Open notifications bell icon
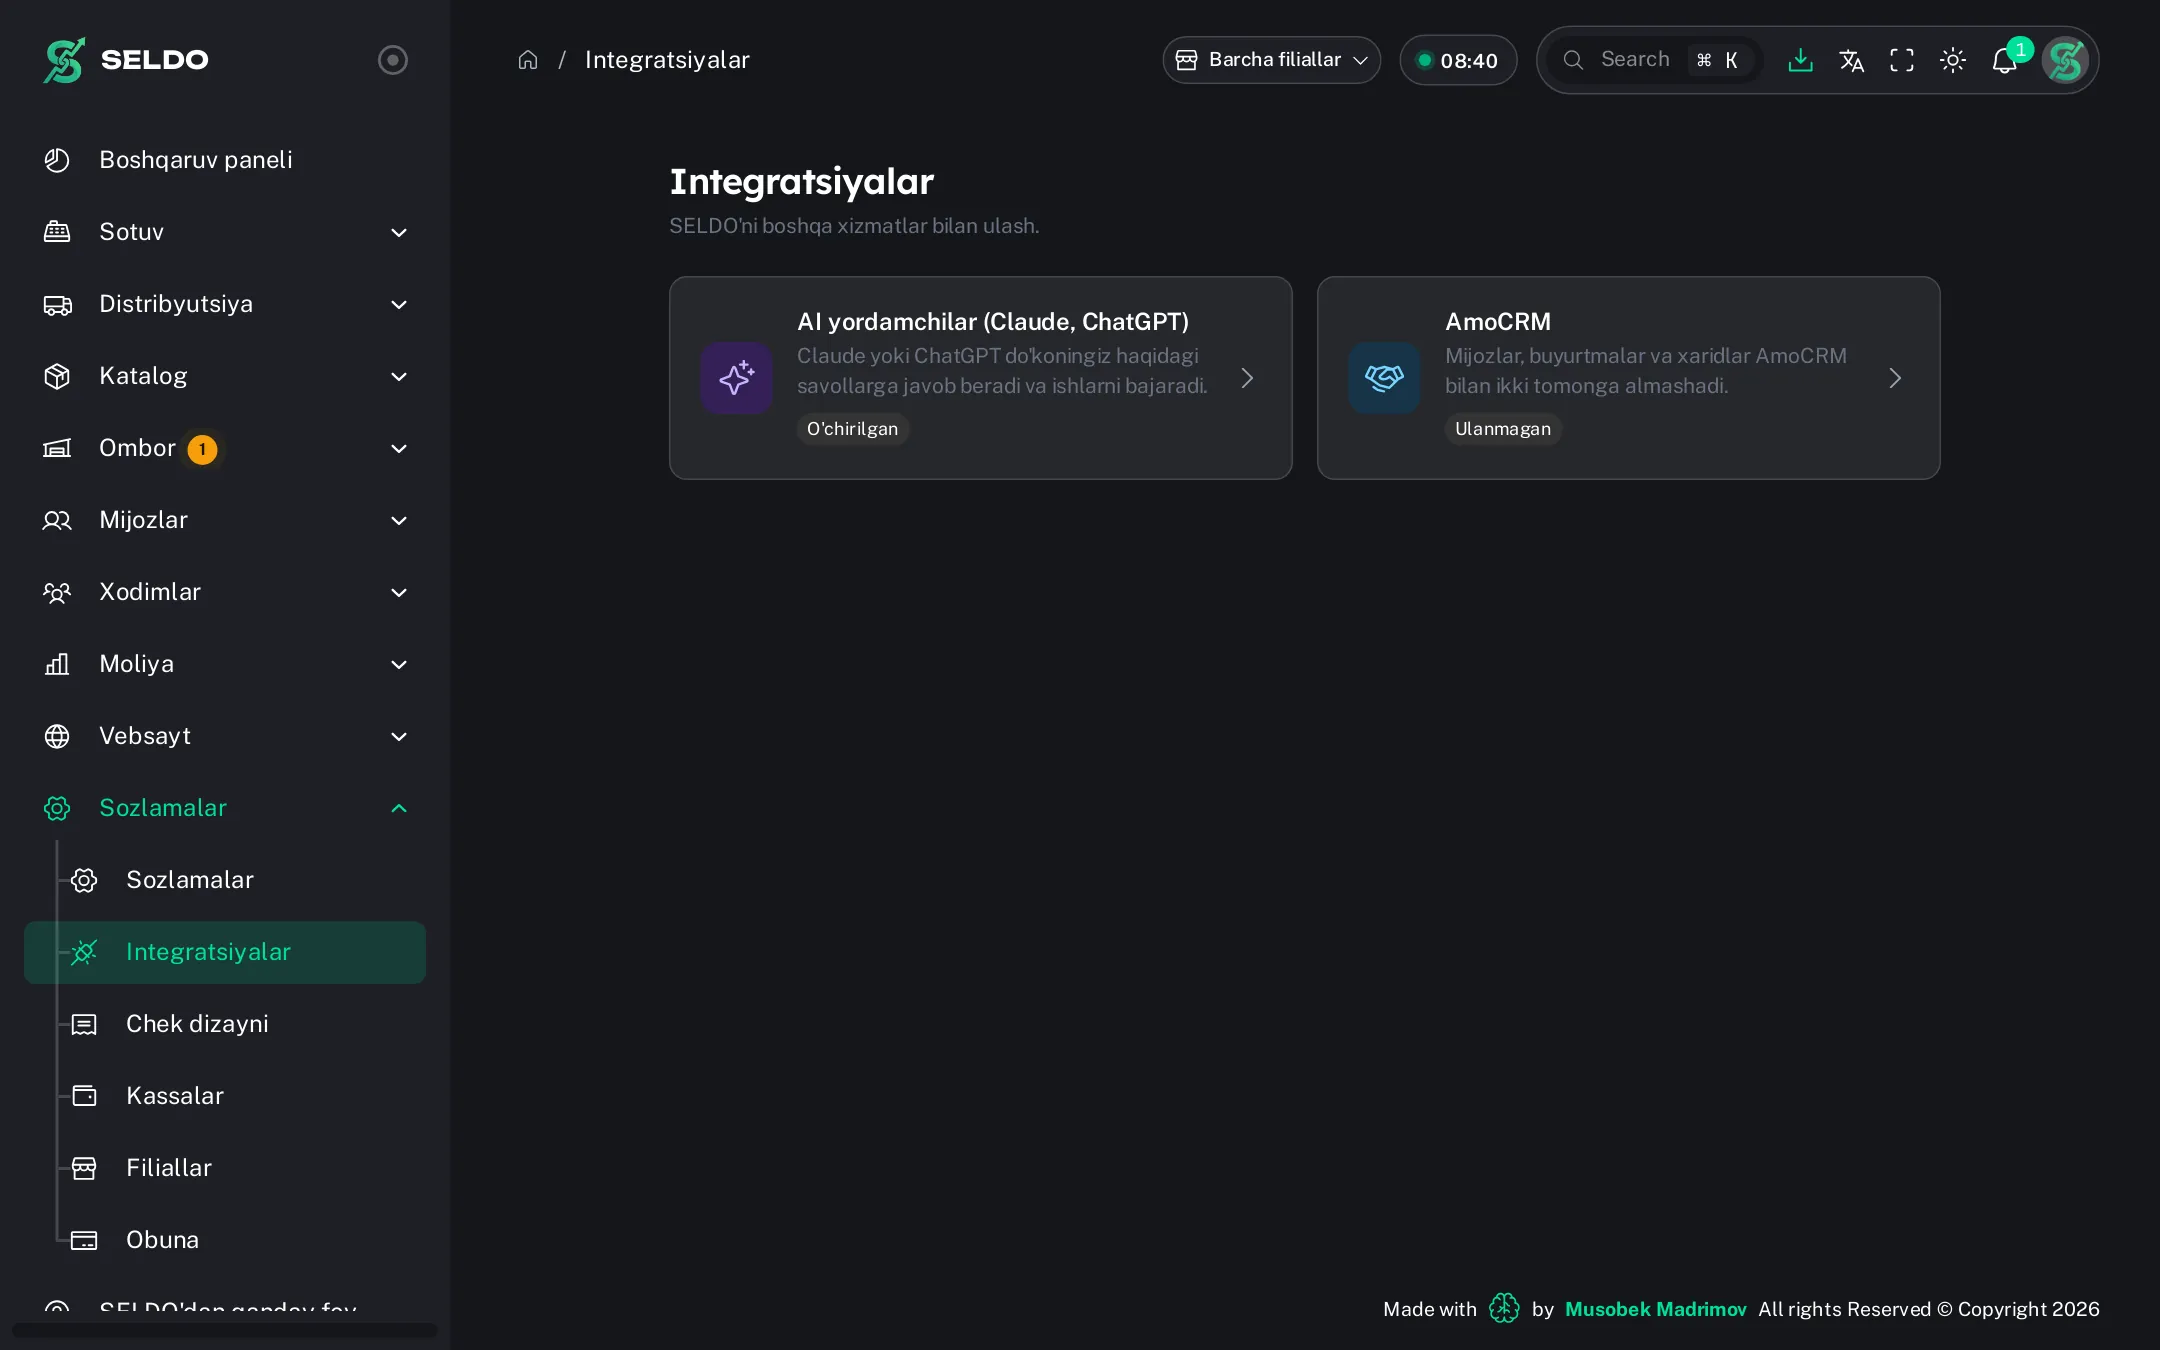2160x1350 pixels. (x=2004, y=60)
